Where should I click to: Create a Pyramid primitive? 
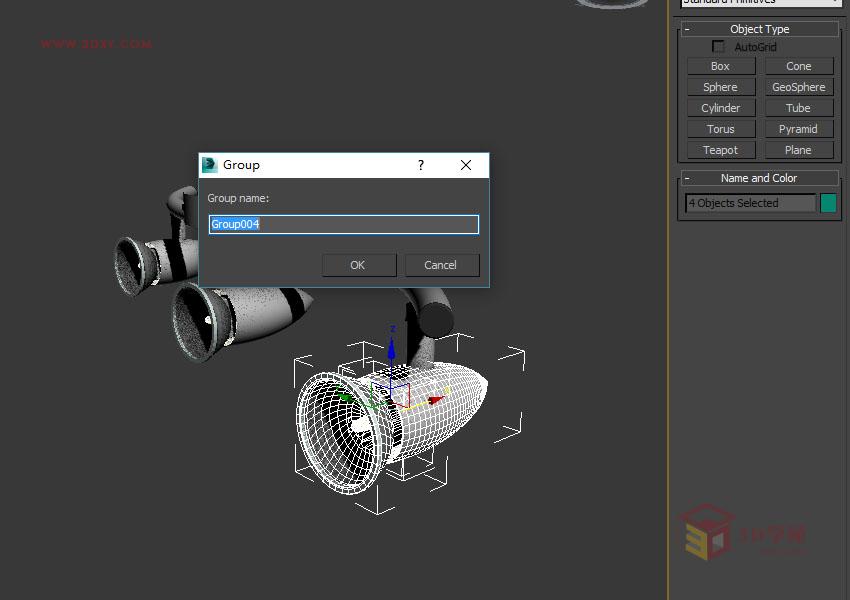click(798, 128)
